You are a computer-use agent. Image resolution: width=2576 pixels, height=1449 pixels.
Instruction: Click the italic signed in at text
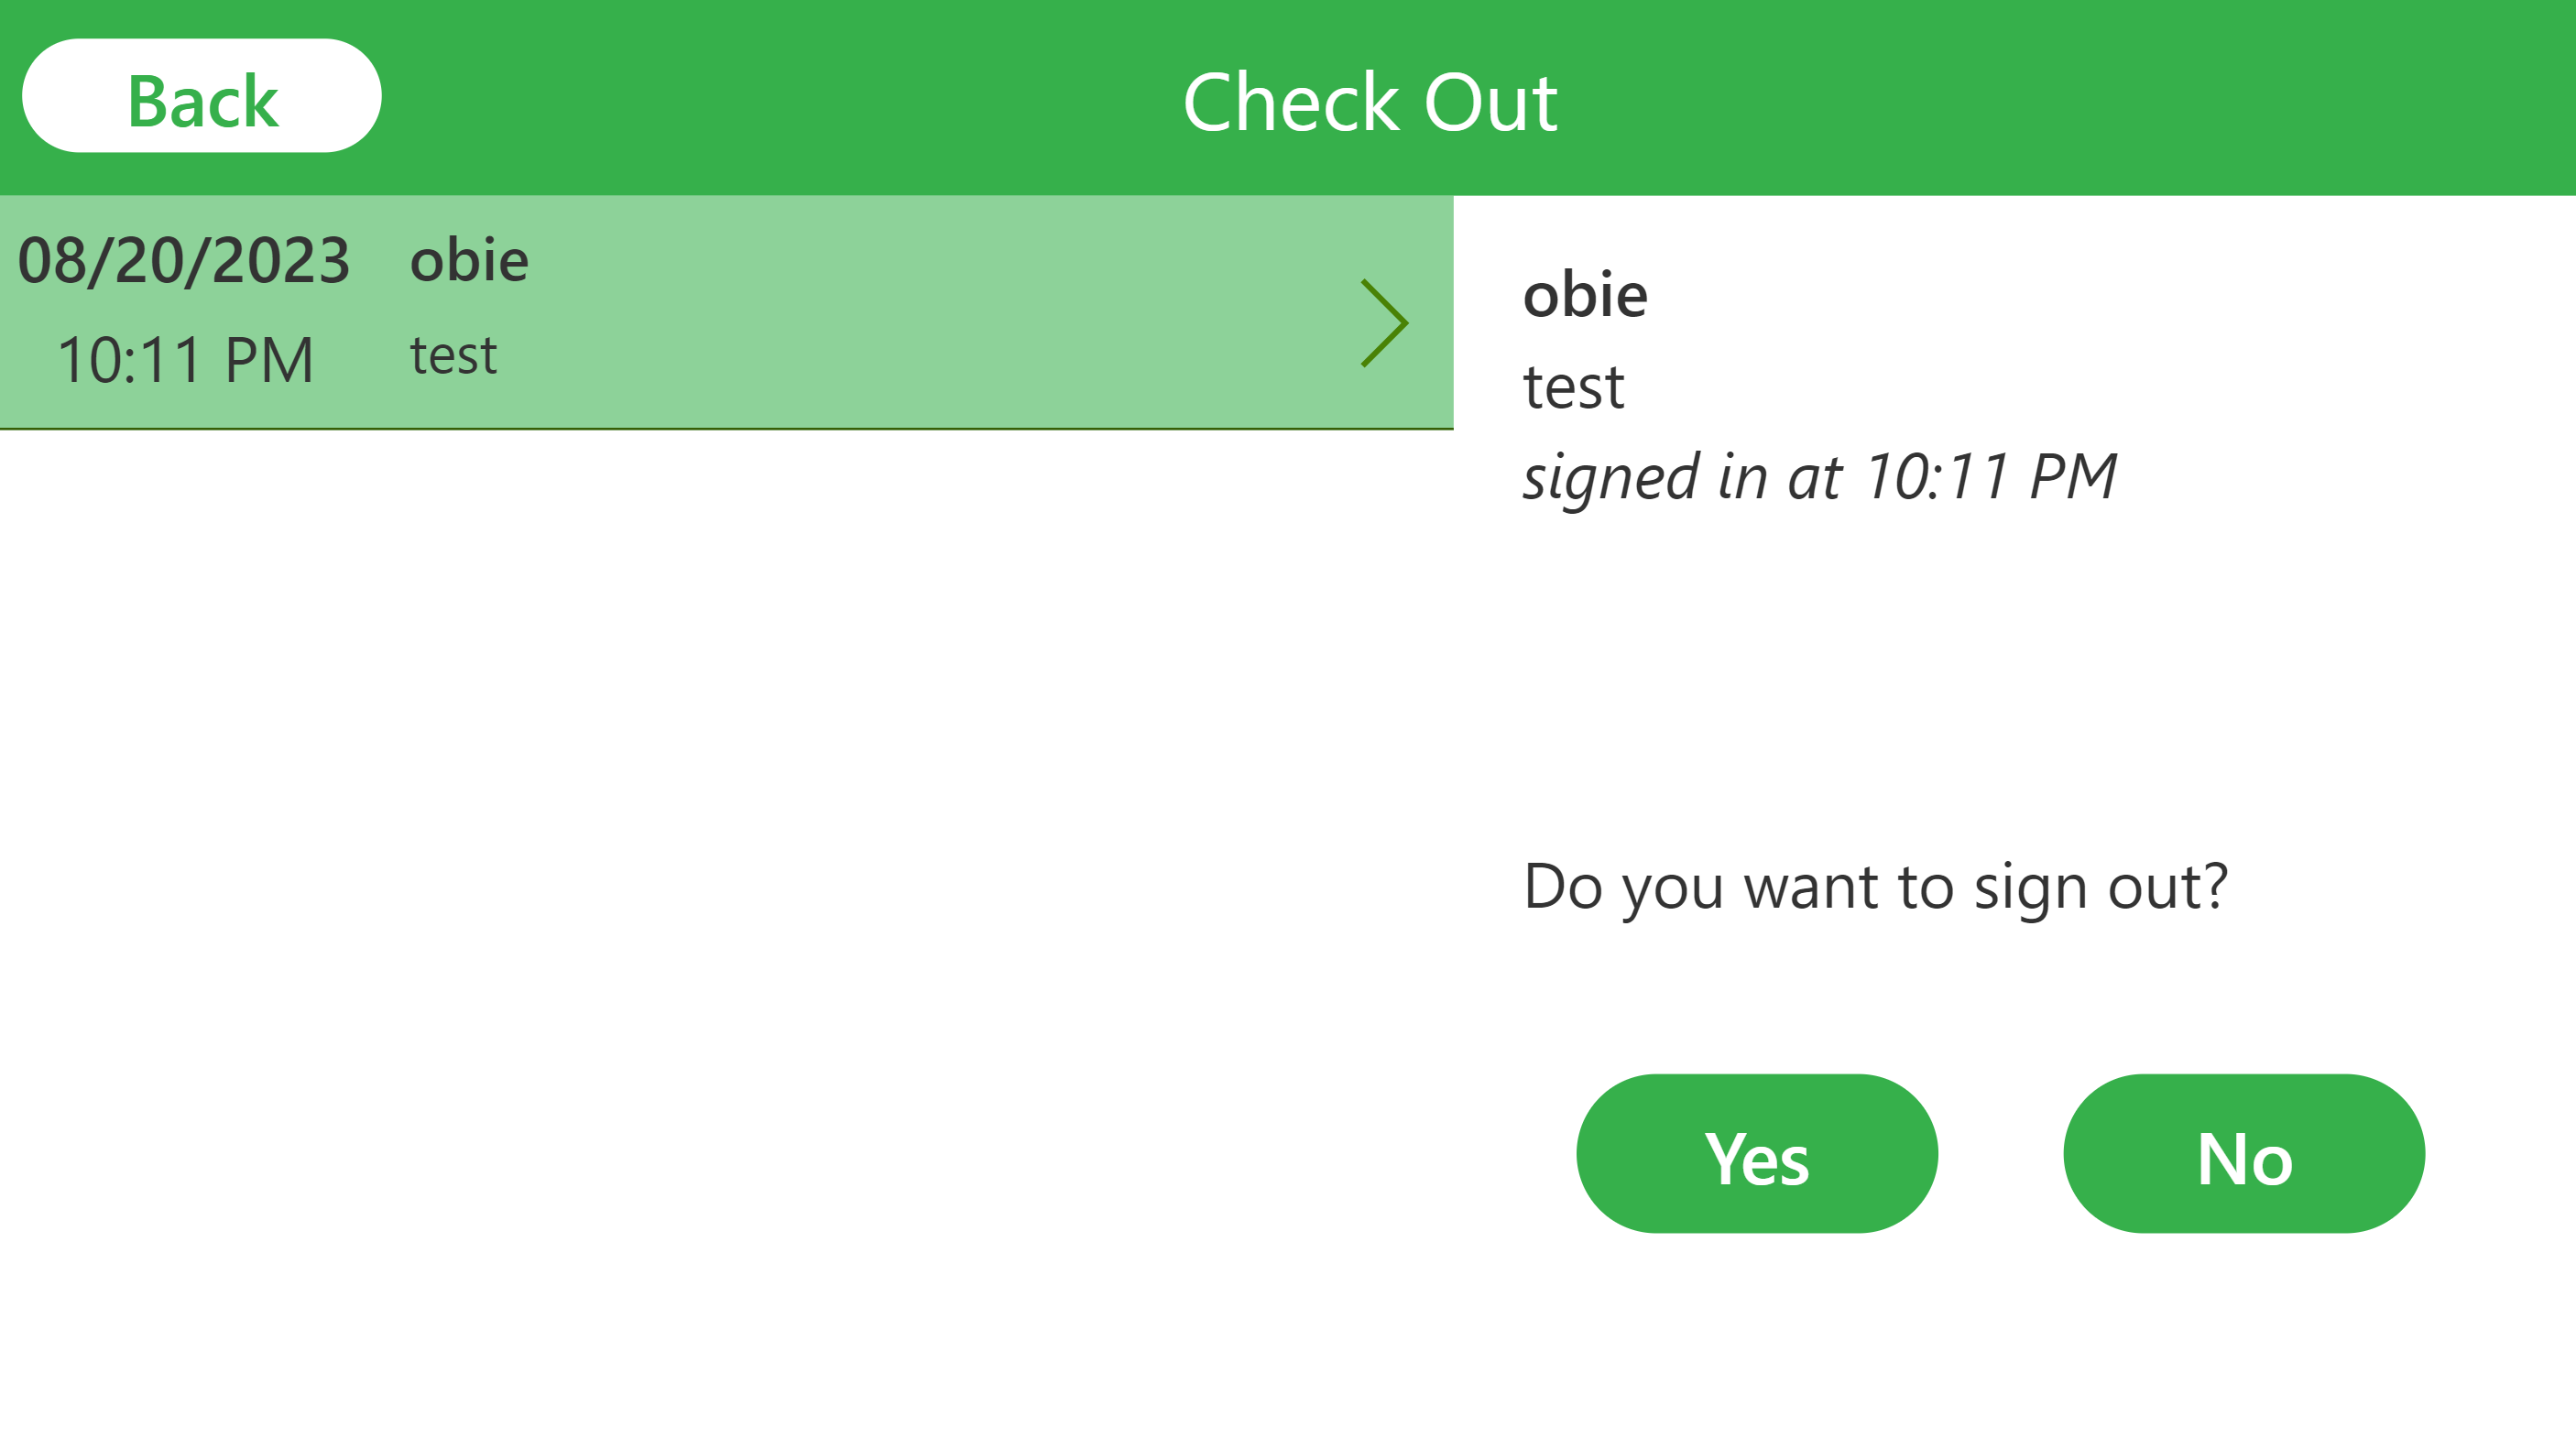pyautogui.click(x=1819, y=477)
